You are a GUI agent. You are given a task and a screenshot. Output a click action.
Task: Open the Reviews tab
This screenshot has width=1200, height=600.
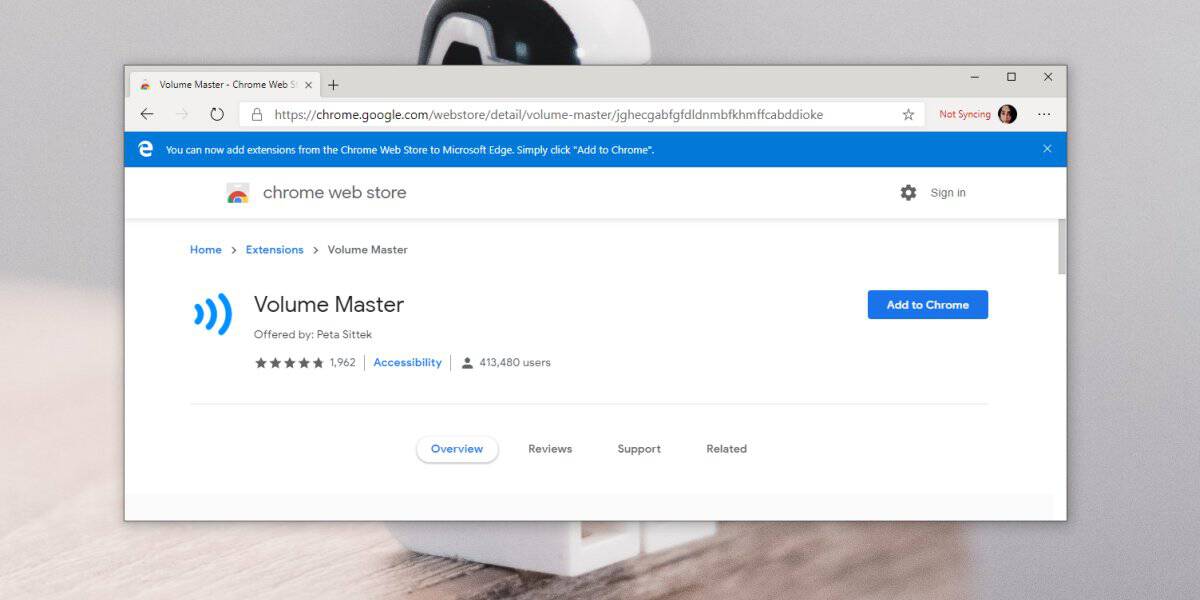(x=550, y=449)
